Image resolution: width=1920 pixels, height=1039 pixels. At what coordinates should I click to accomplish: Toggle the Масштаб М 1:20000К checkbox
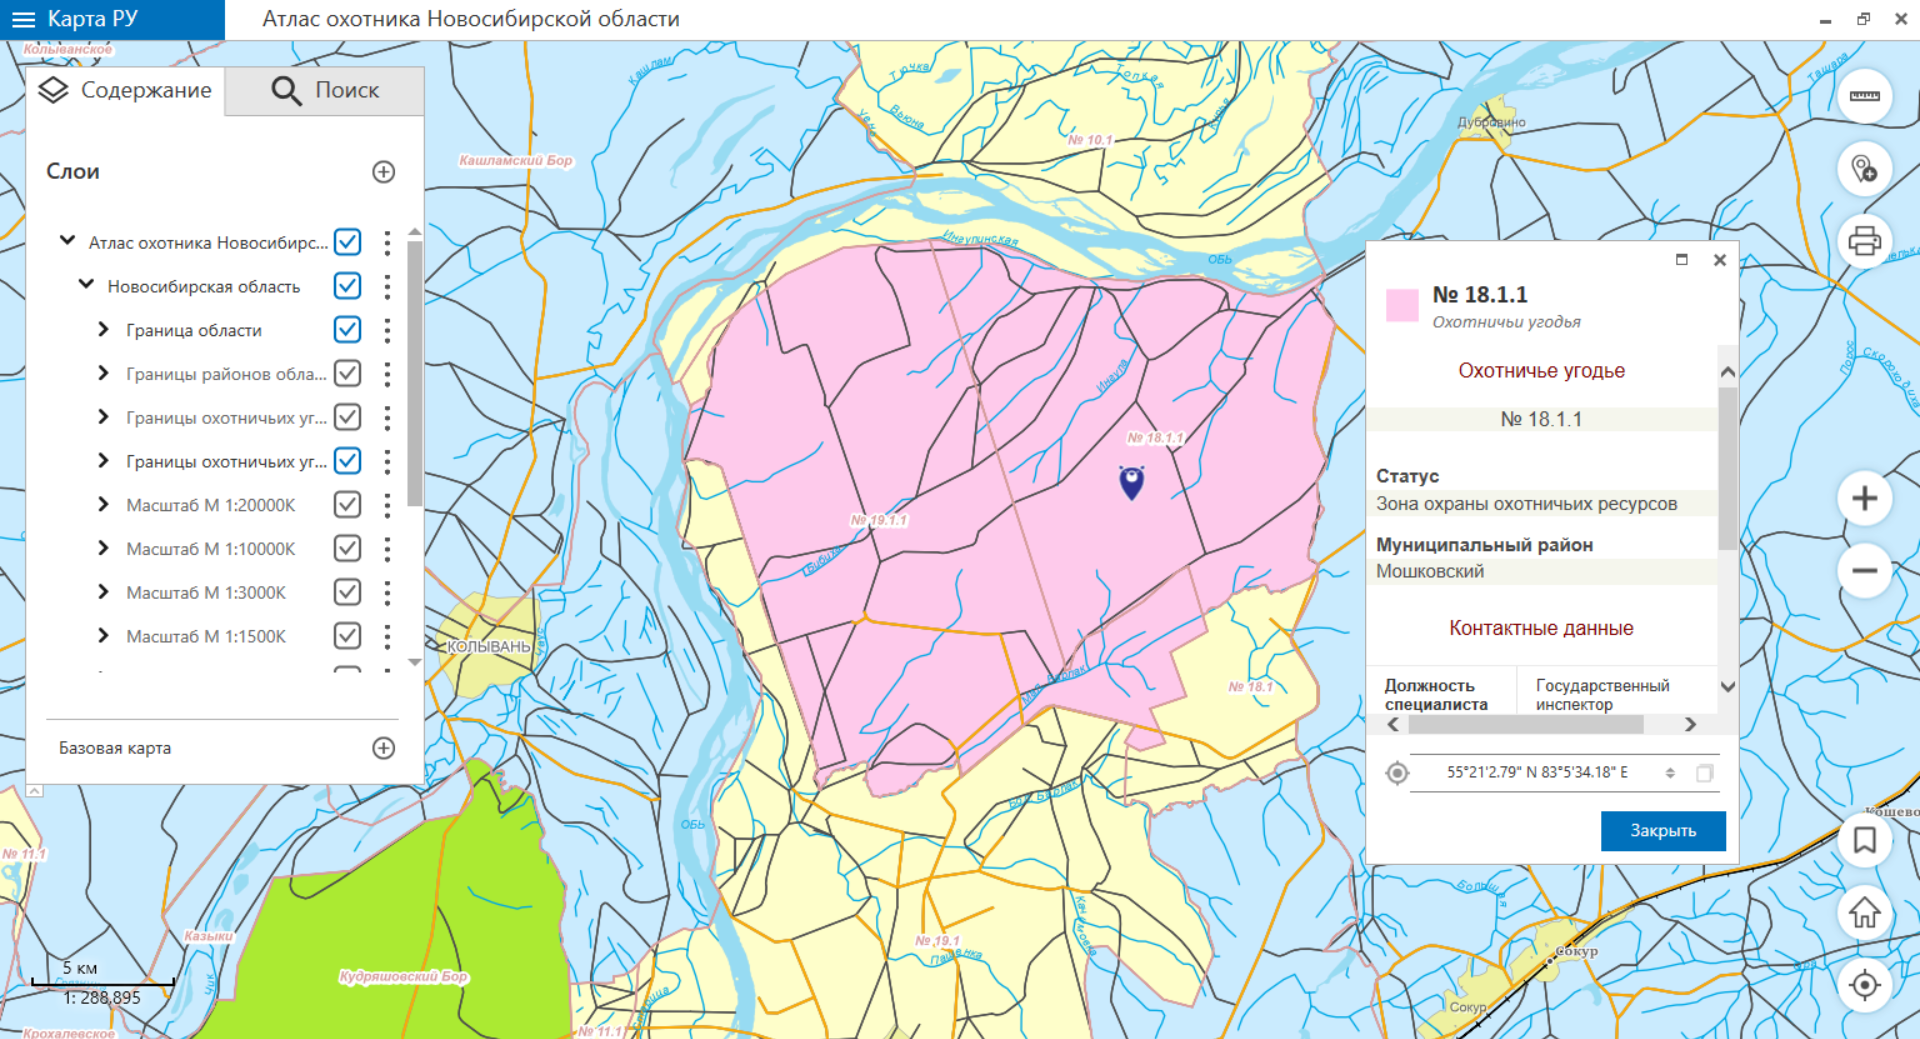pyautogui.click(x=347, y=505)
